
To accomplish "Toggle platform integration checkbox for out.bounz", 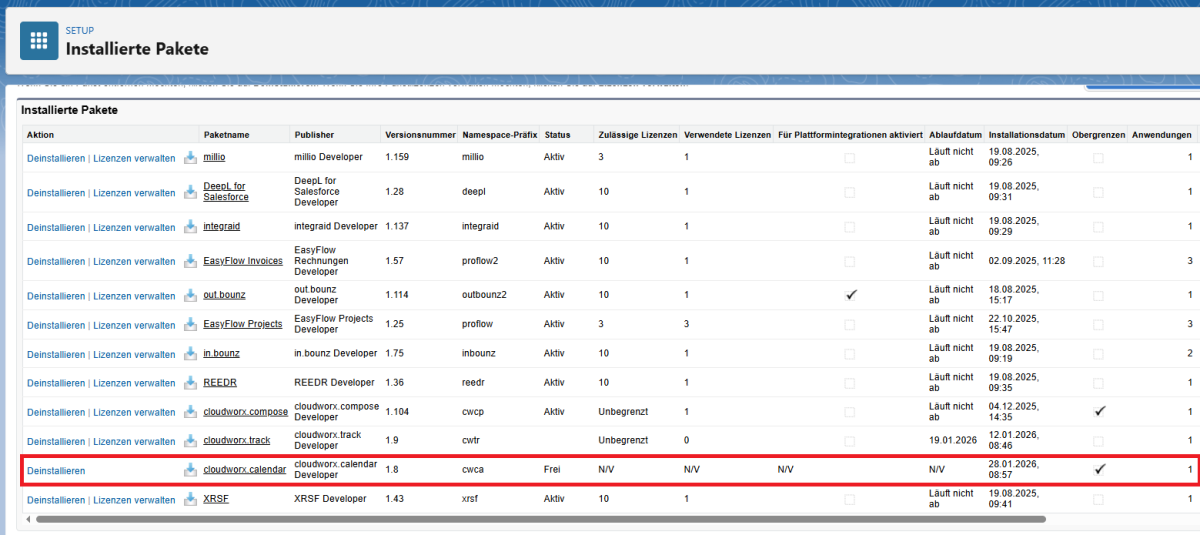I will click(850, 295).
